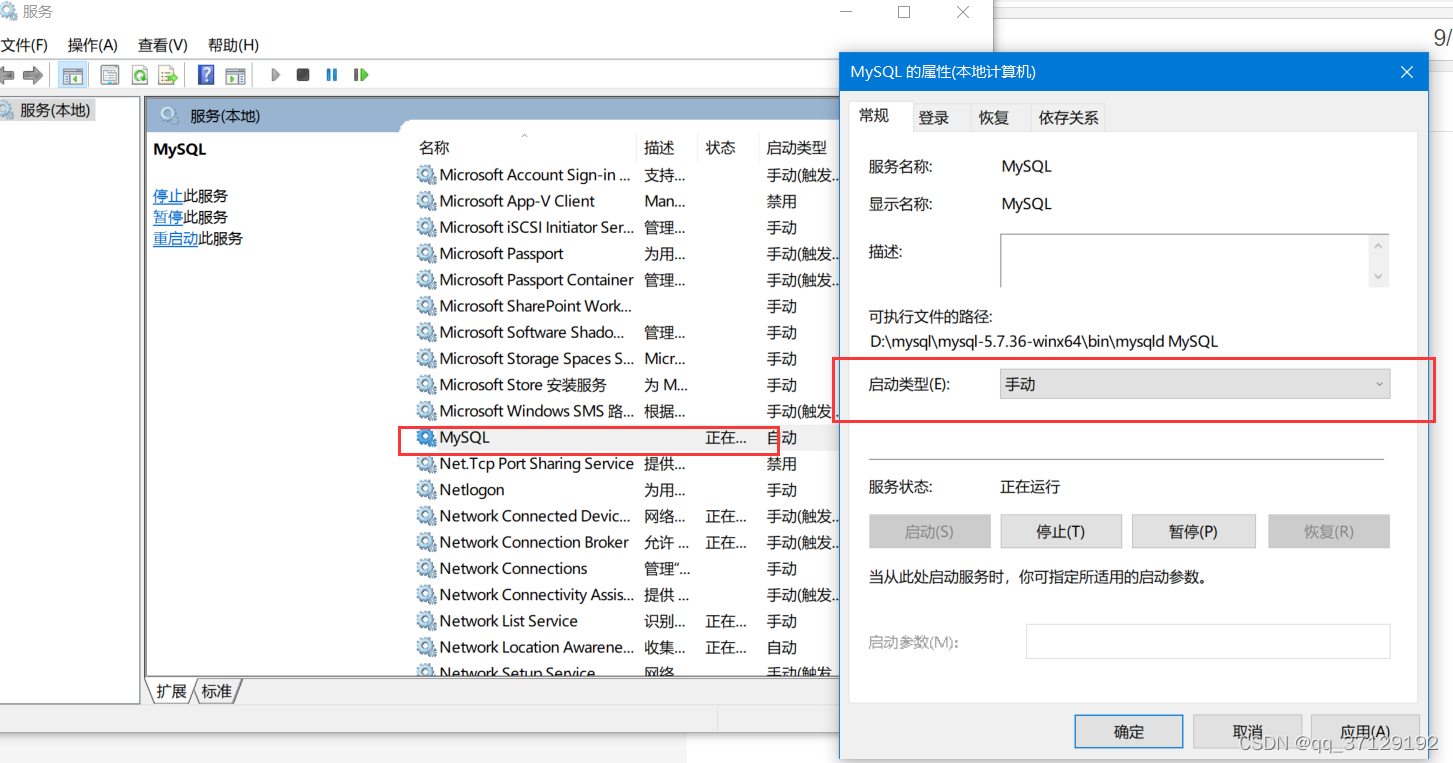Sort services by the 启动类型 column header
1453x763 pixels.
click(799, 147)
